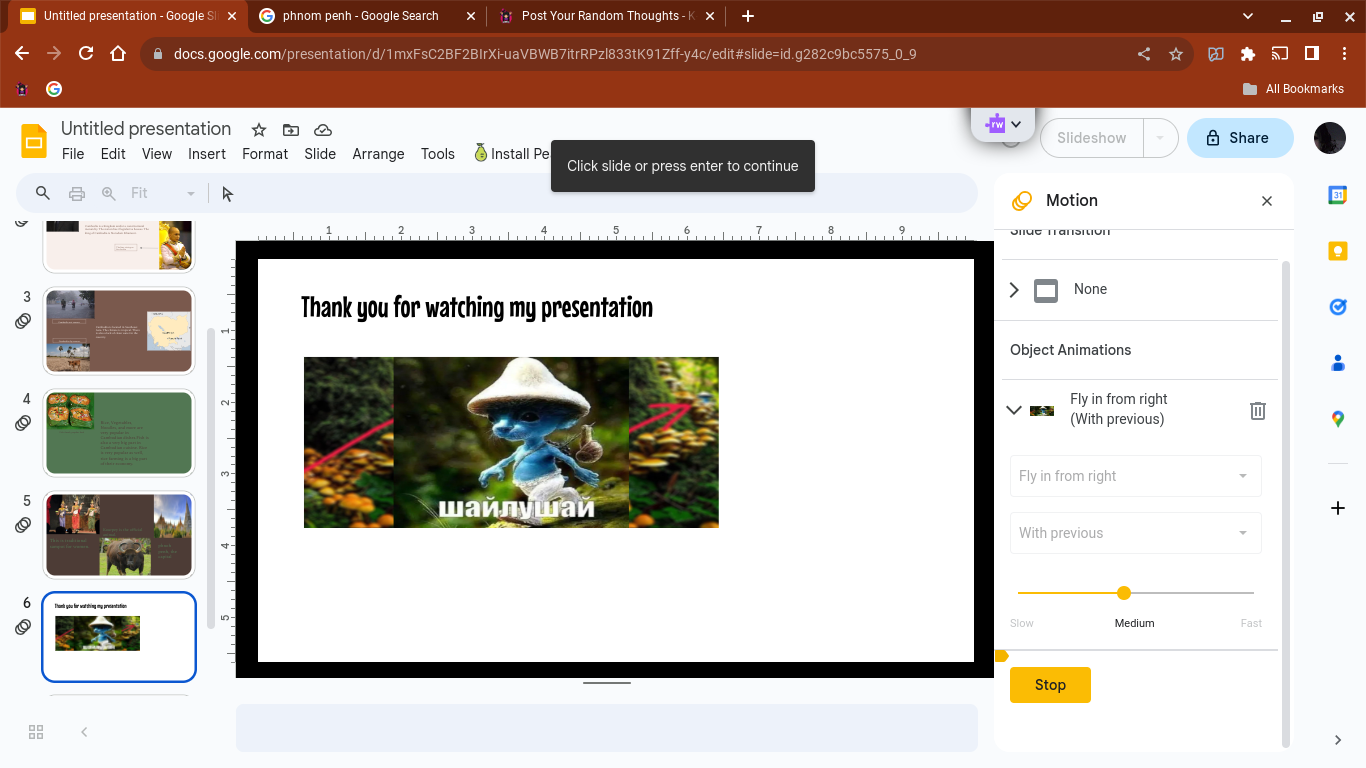Bookmark this tab with star icon
This screenshot has width=1366, height=768.
pos(1176,54)
